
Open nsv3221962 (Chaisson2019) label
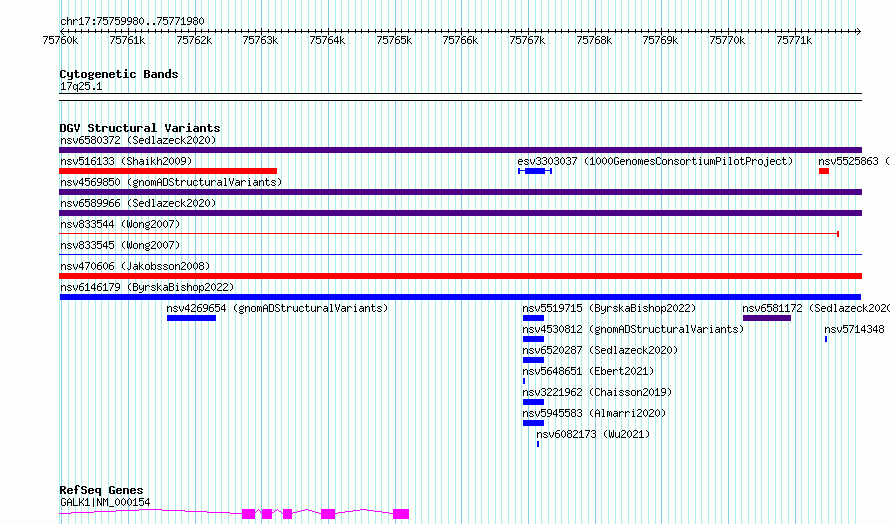point(597,392)
